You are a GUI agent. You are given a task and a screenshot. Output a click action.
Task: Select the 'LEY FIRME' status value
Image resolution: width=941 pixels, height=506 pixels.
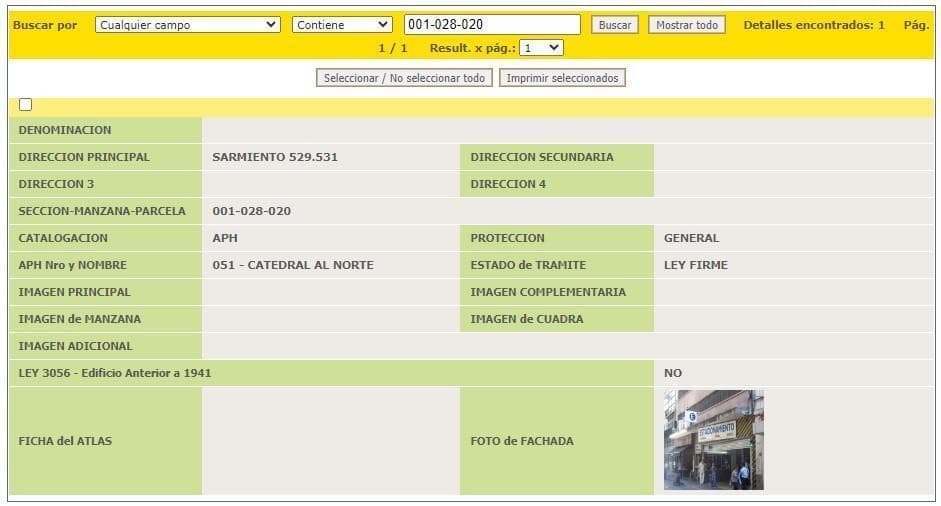tap(695, 265)
